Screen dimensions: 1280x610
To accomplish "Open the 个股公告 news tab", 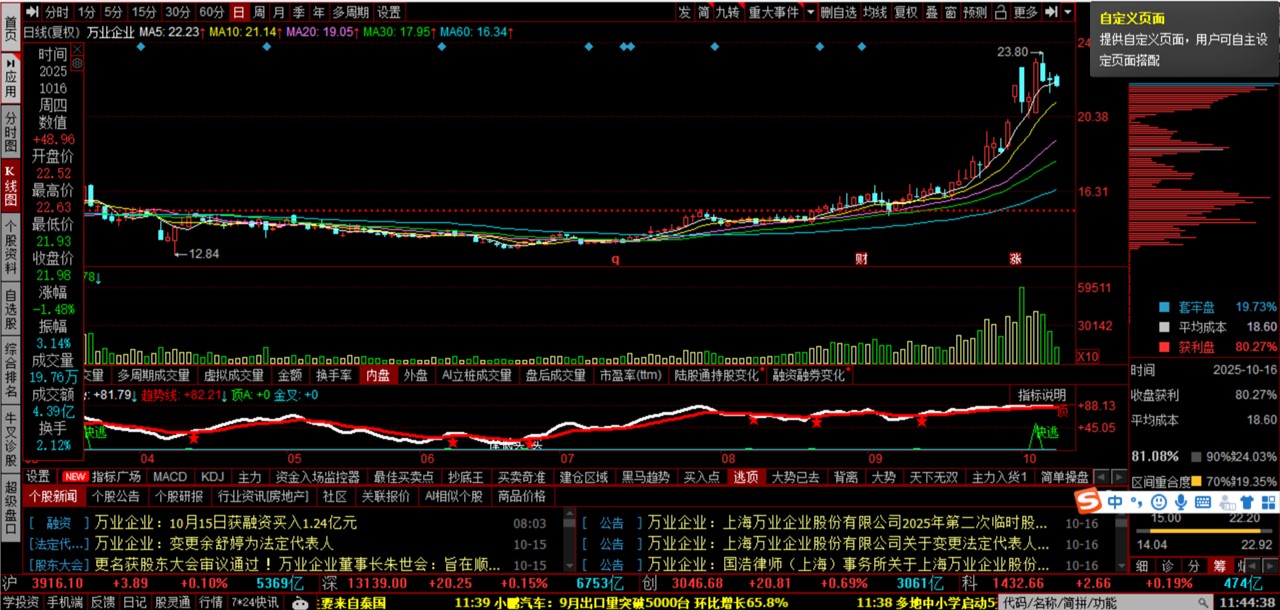I will tap(115, 496).
